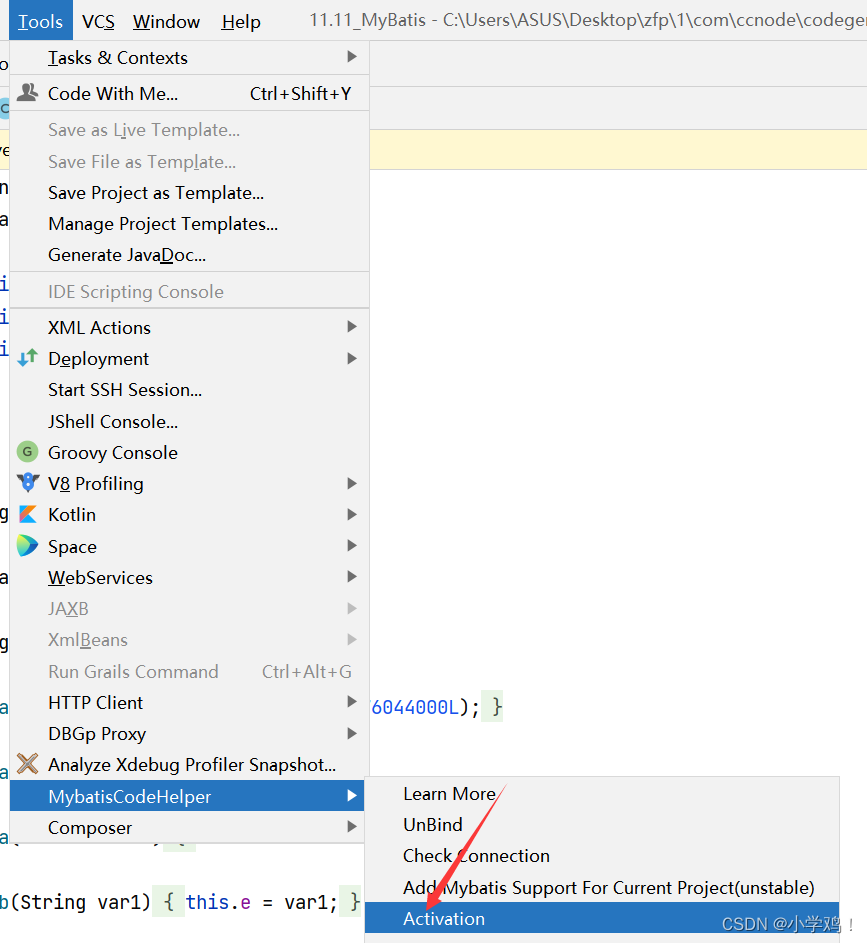Click the Deployment arrows icon

click(x=27, y=358)
